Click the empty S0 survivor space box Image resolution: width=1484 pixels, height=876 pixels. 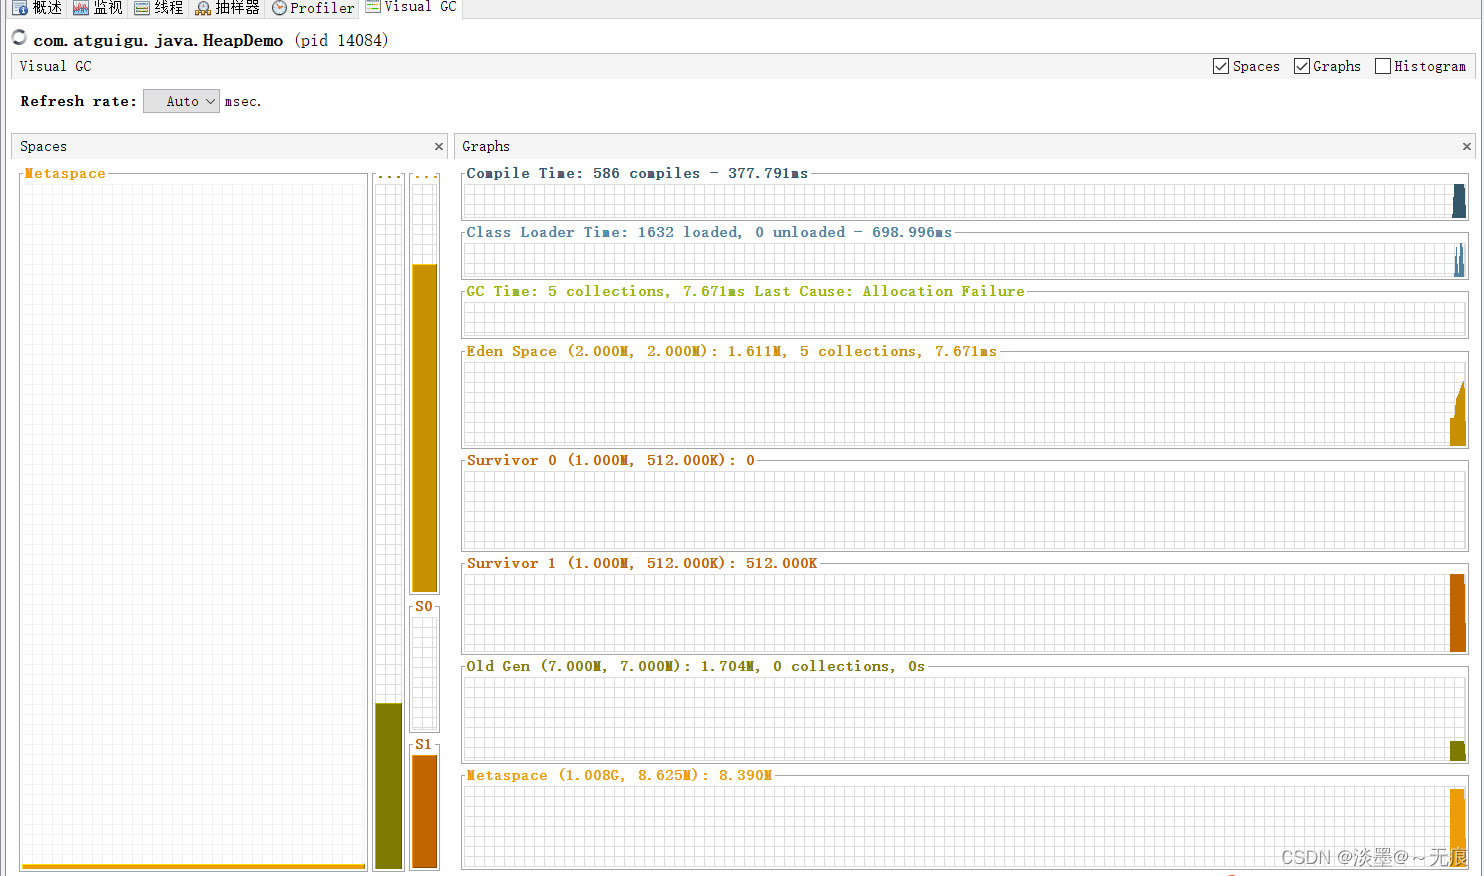click(425, 673)
